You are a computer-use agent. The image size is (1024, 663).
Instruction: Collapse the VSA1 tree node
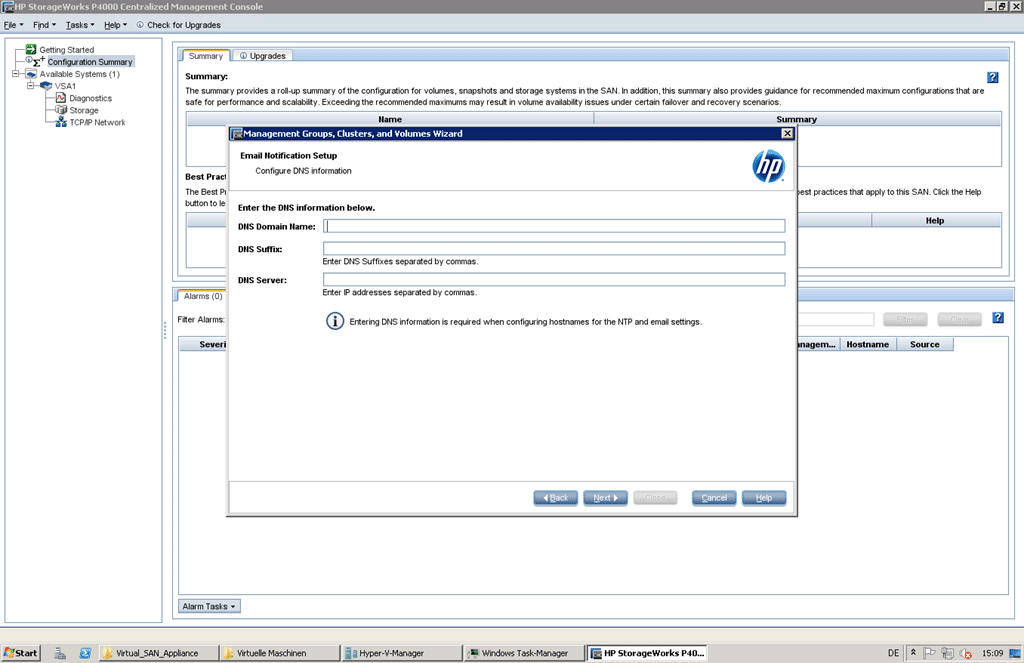tap(30, 86)
